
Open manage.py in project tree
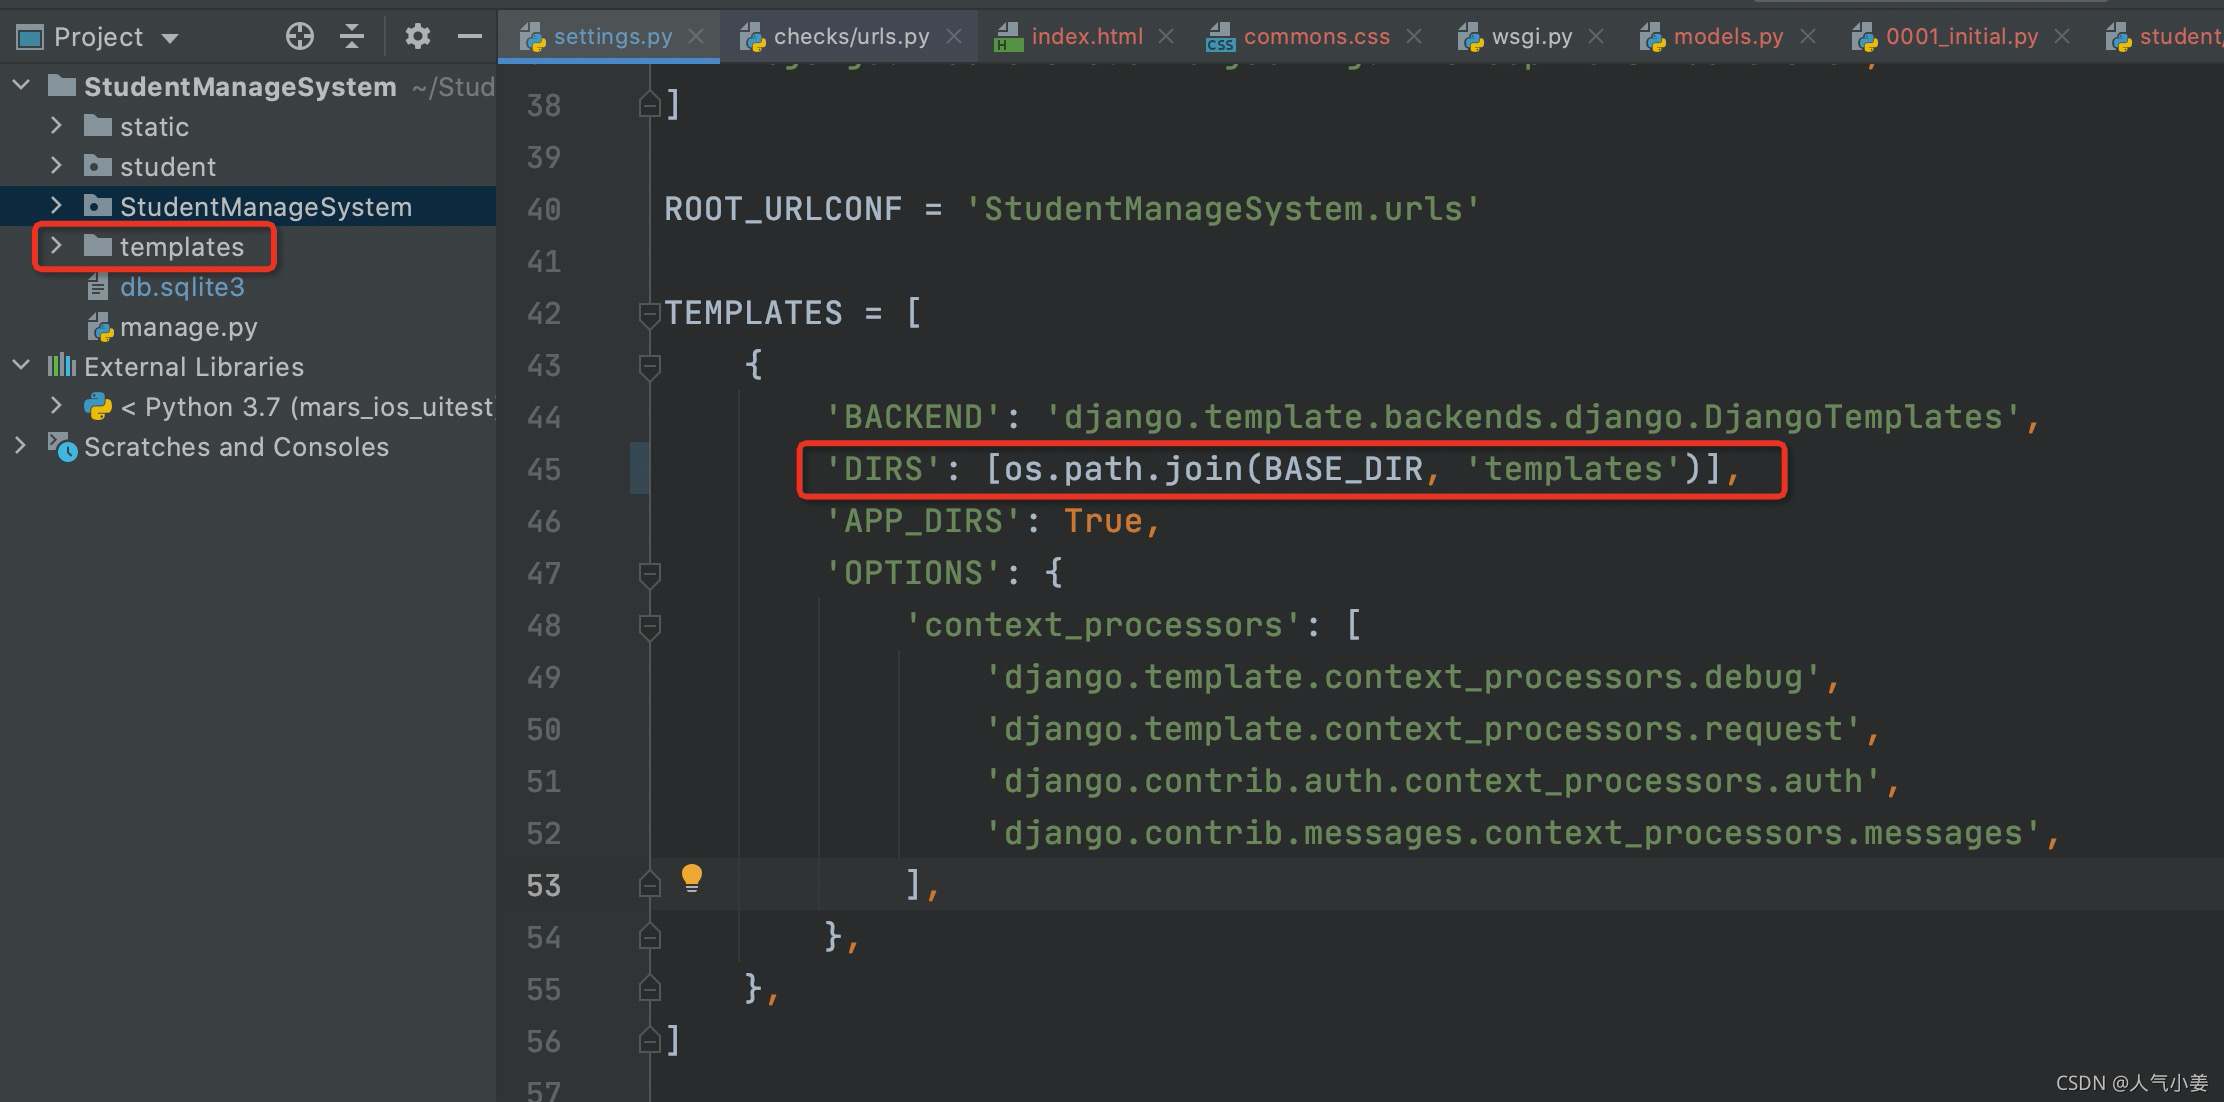pos(188,327)
